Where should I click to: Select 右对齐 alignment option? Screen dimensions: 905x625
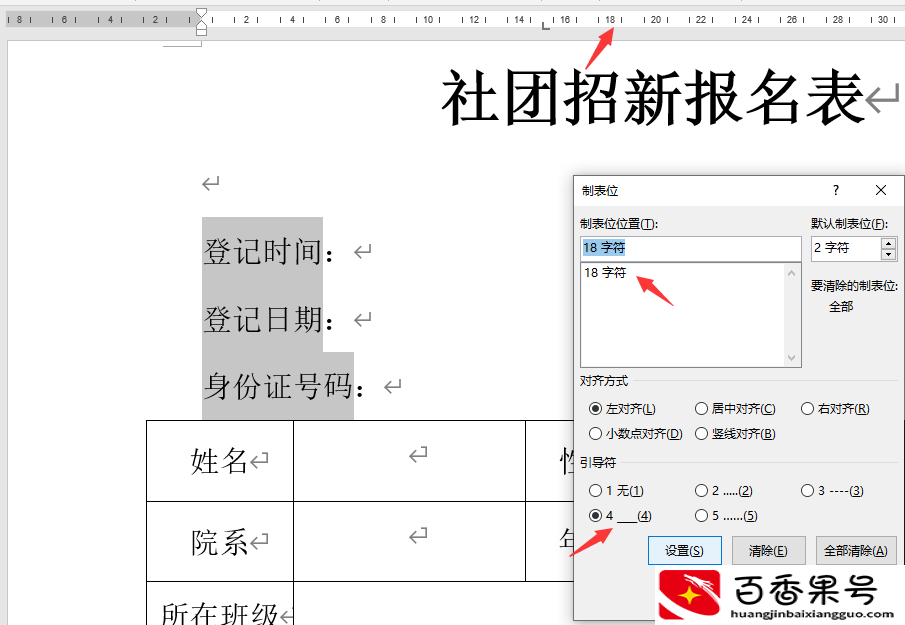point(835,409)
